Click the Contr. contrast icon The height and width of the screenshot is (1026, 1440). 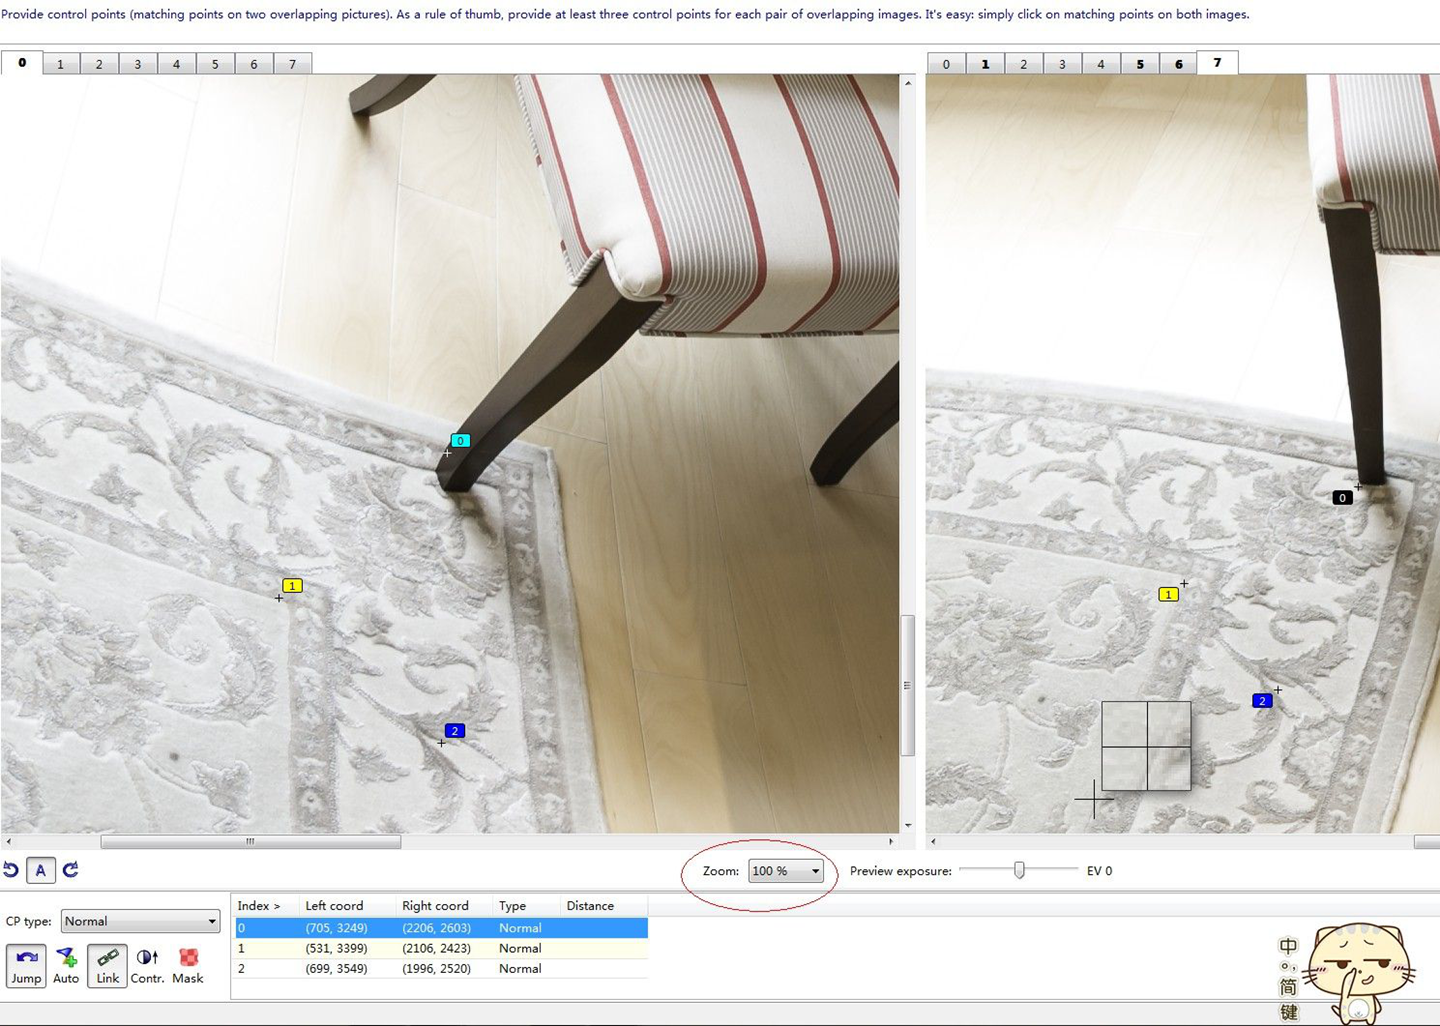pyautogui.click(x=147, y=966)
